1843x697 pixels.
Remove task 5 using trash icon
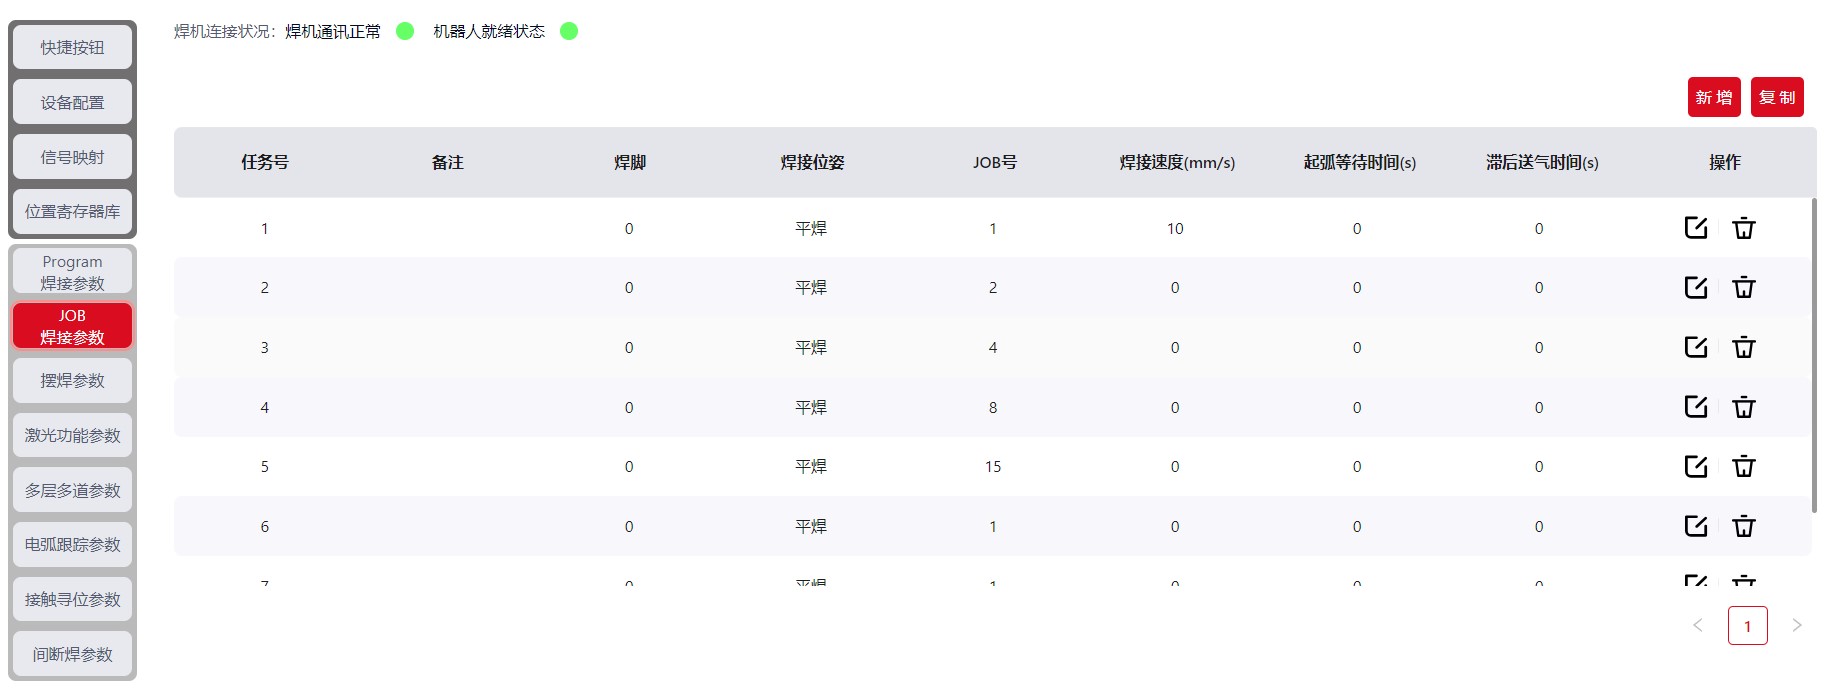tap(1743, 466)
